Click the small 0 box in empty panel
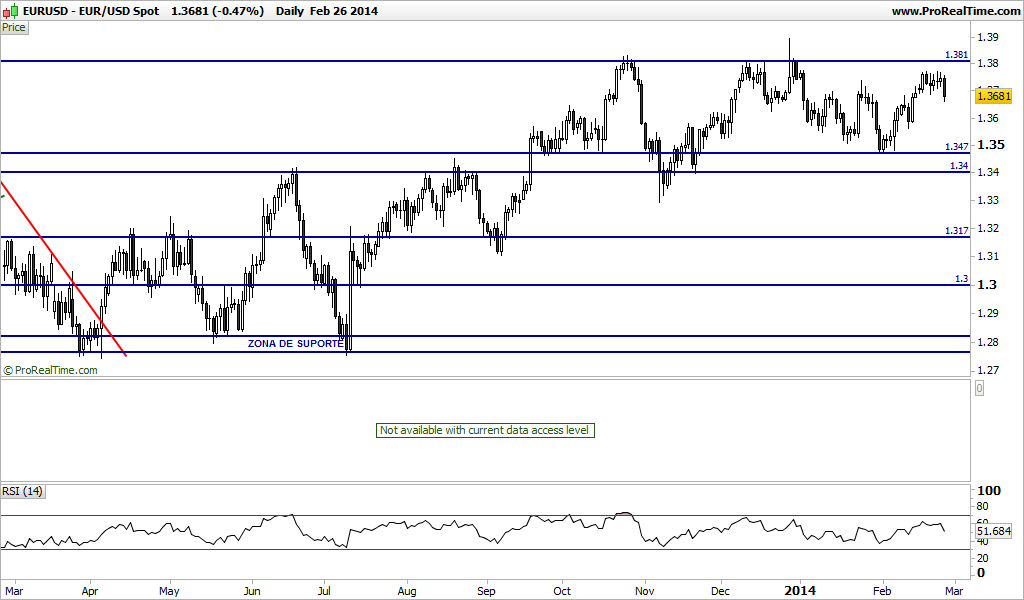Screen dimensions: 1024x600 [x=979, y=388]
